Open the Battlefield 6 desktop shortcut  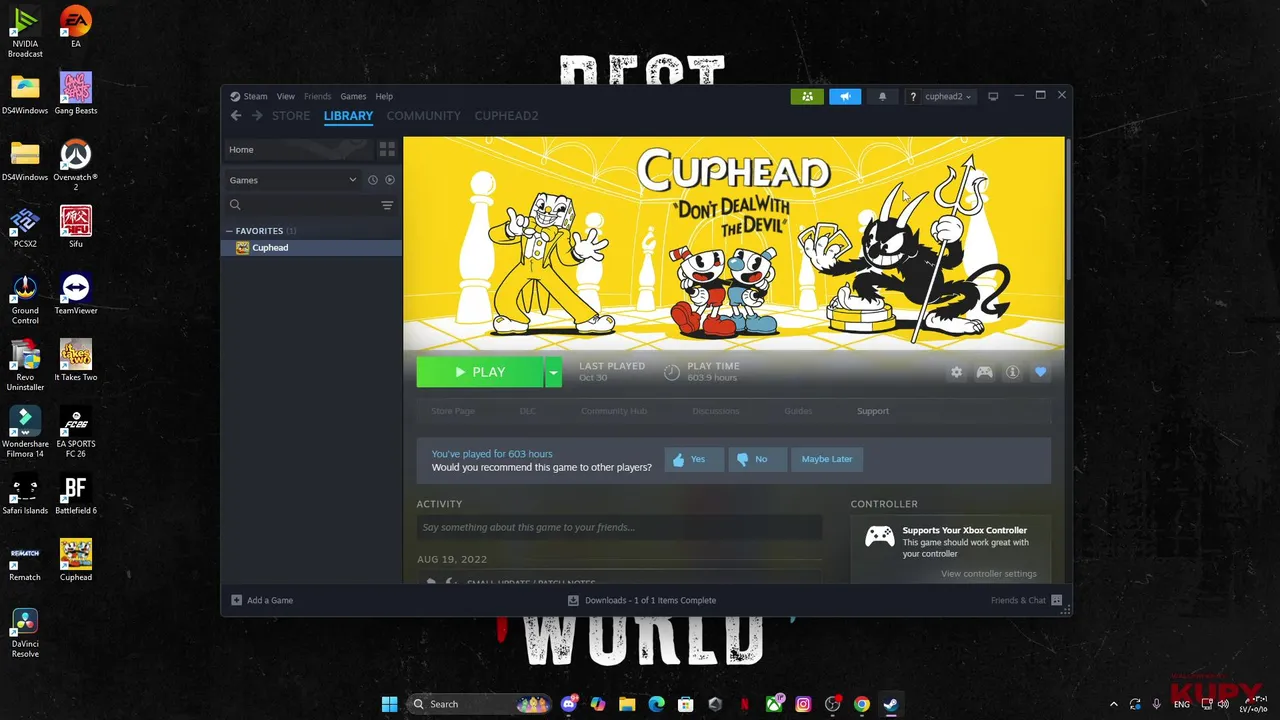(x=75, y=495)
